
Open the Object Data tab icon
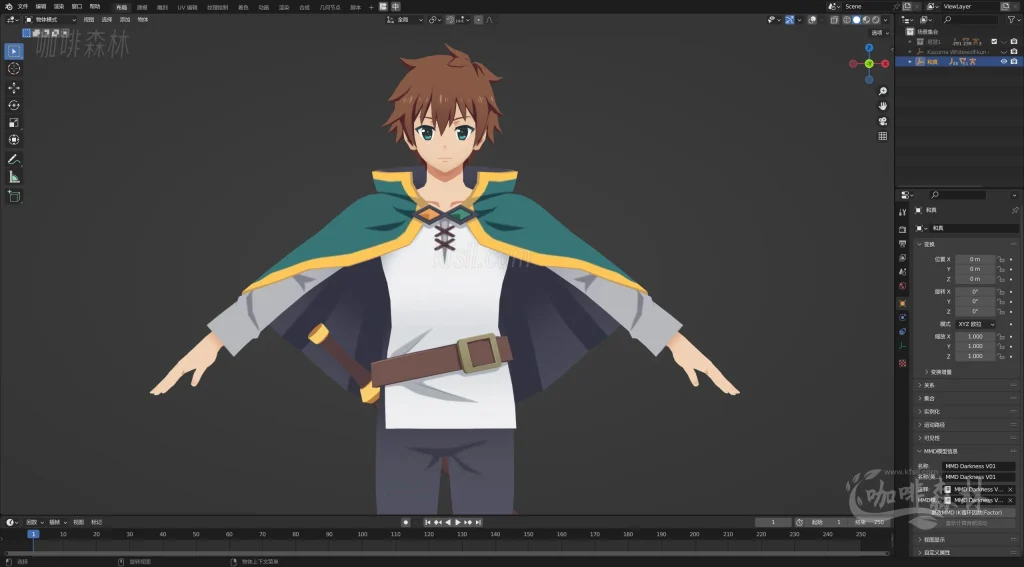pyautogui.click(x=903, y=346)
